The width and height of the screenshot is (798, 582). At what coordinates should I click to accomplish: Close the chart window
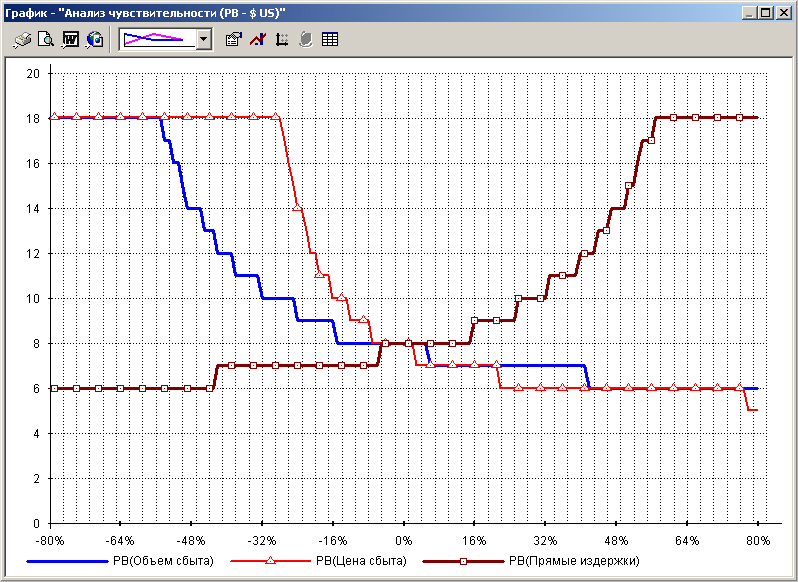pyautogui.click(x=783, y=13)
